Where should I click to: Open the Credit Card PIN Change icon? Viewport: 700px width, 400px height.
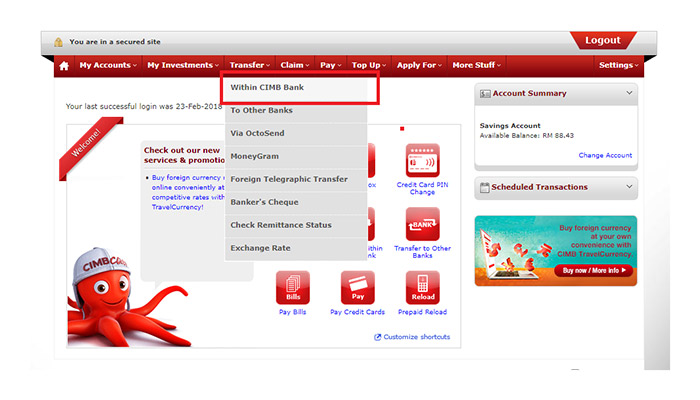point(422,161)
